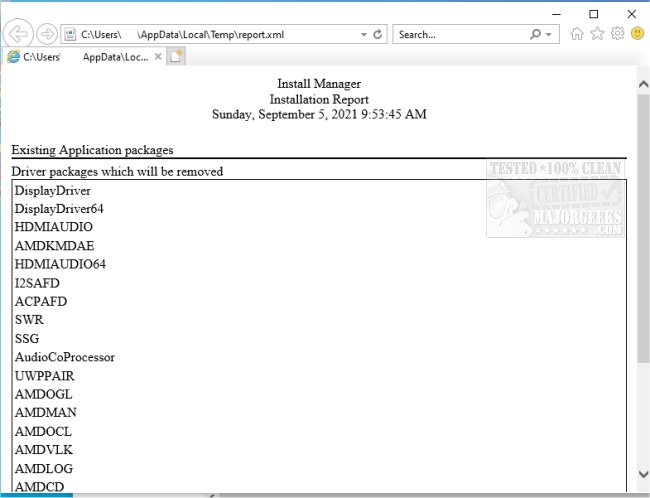The image size is (650, 498).
Task: Go forward with the browser Forward arrow
Action: pyautogui.click(x=47, y=34)
